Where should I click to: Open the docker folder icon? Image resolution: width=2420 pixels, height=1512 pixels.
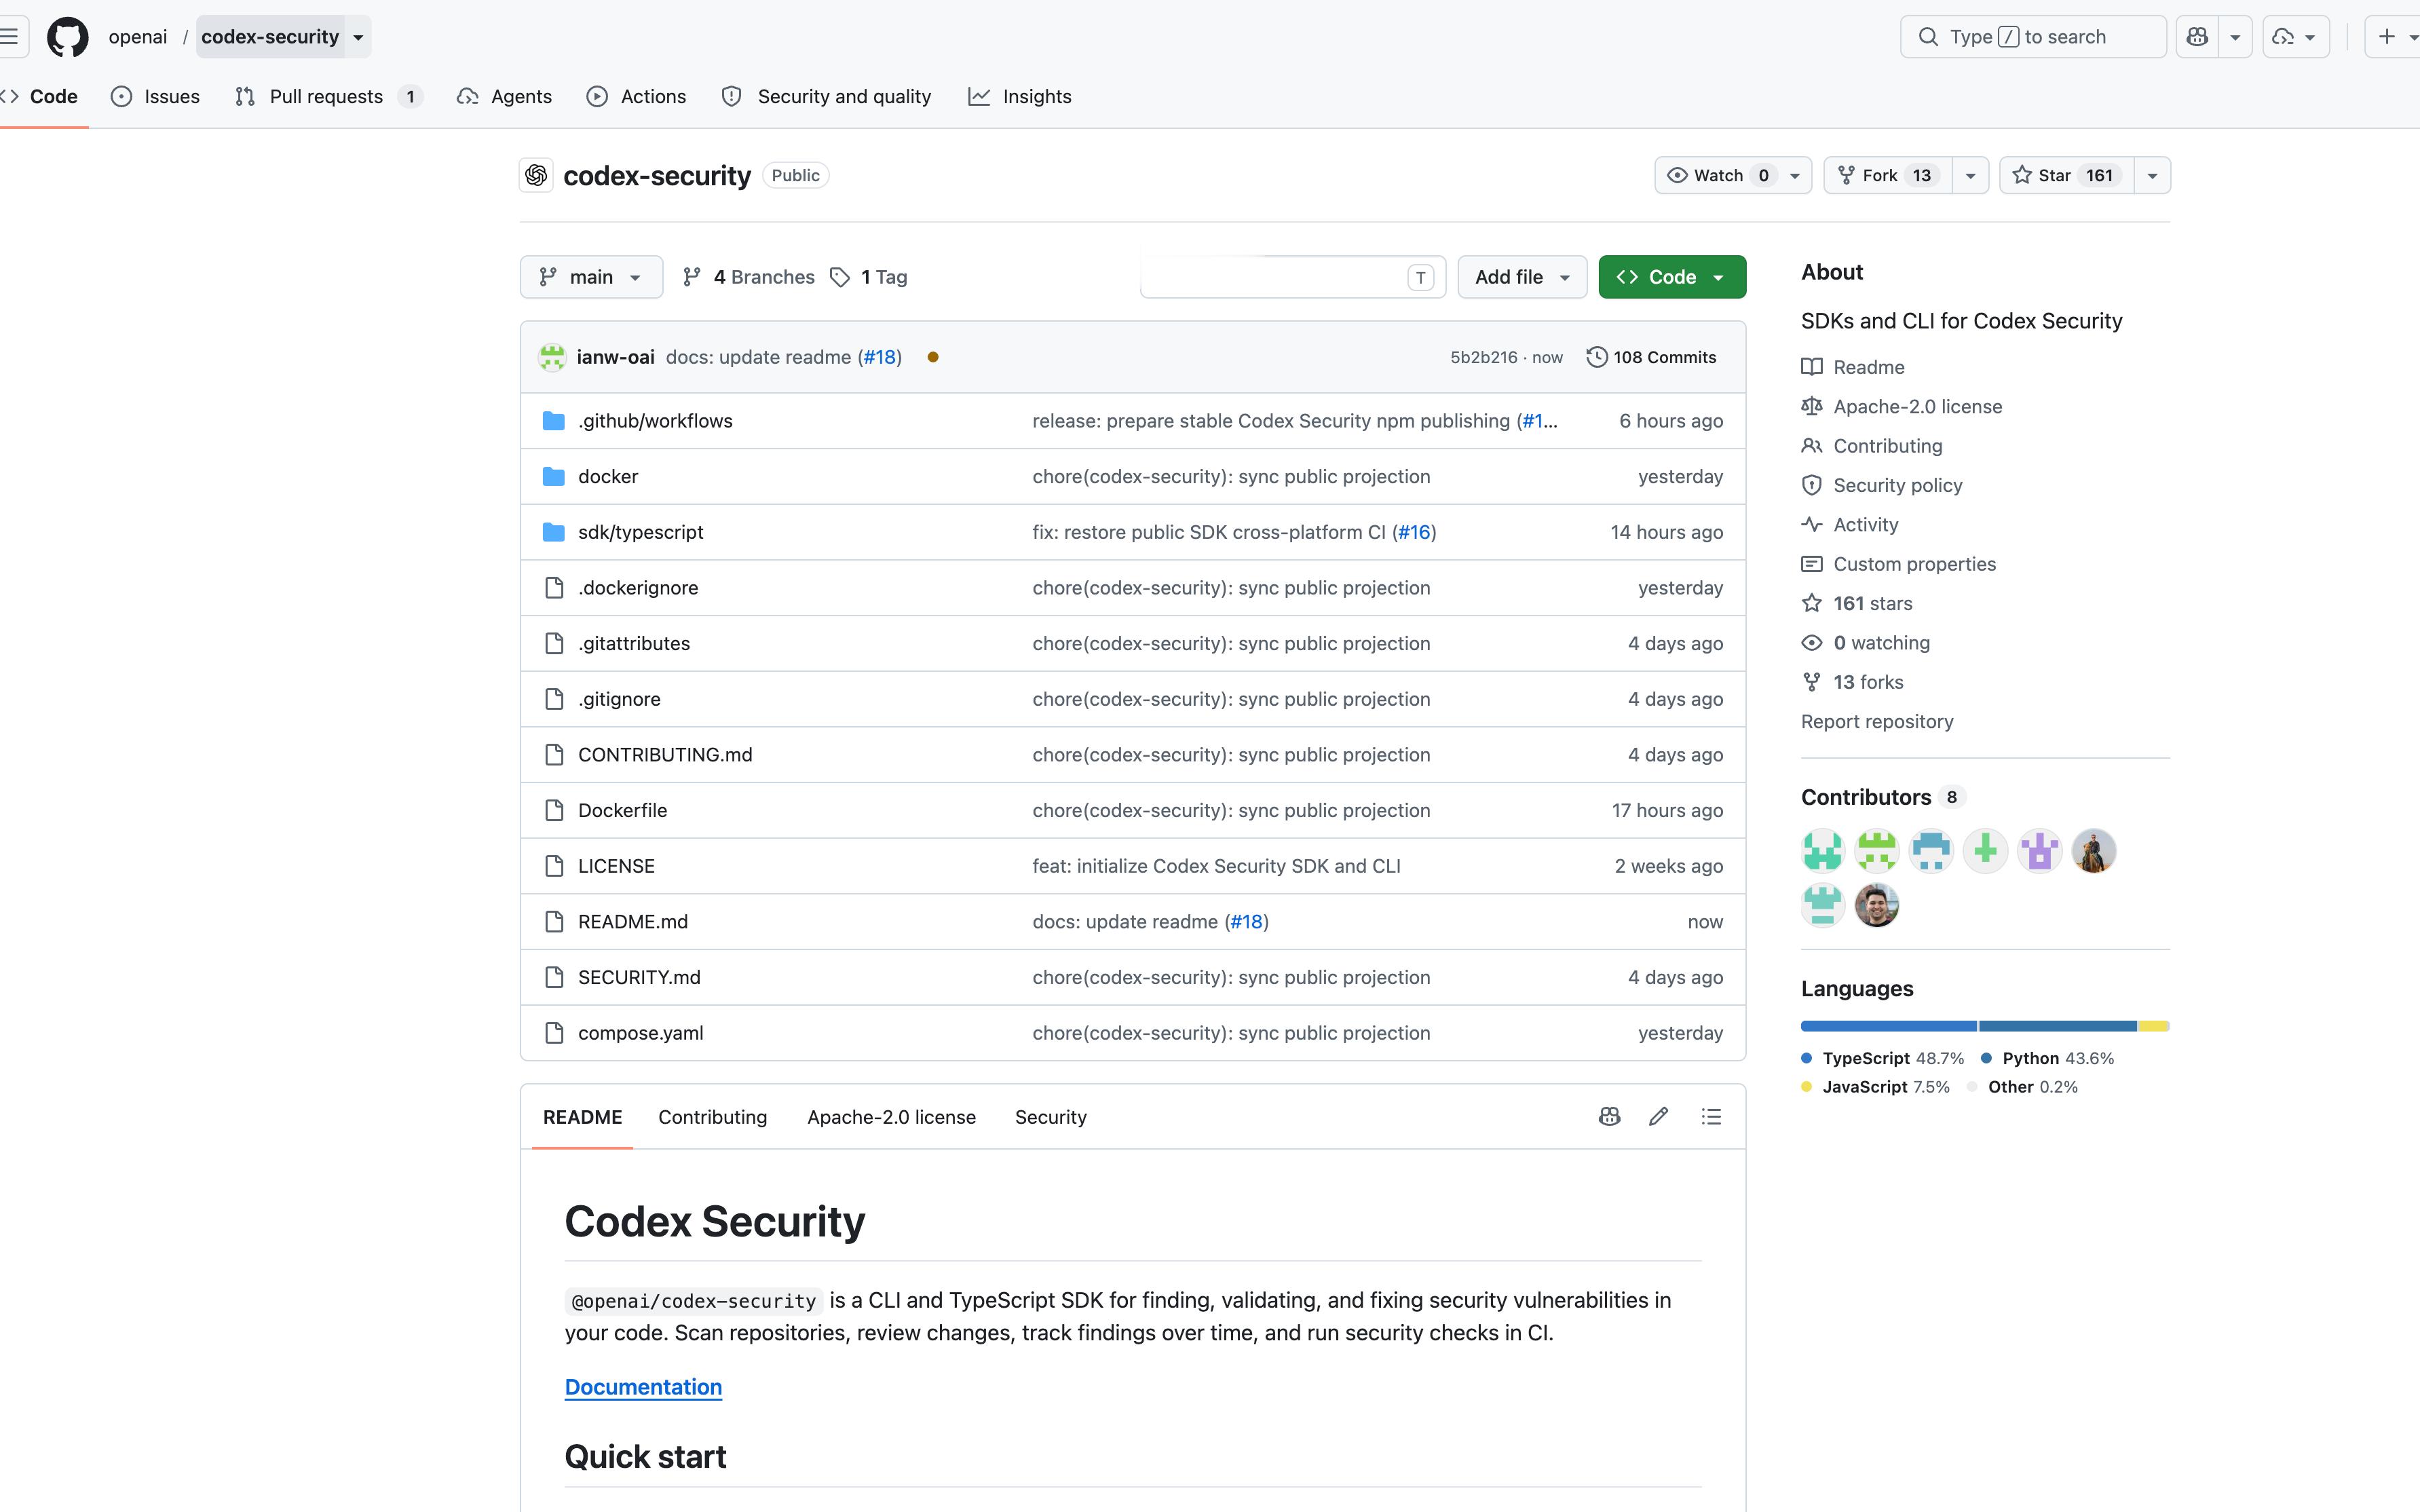[553, 476]
